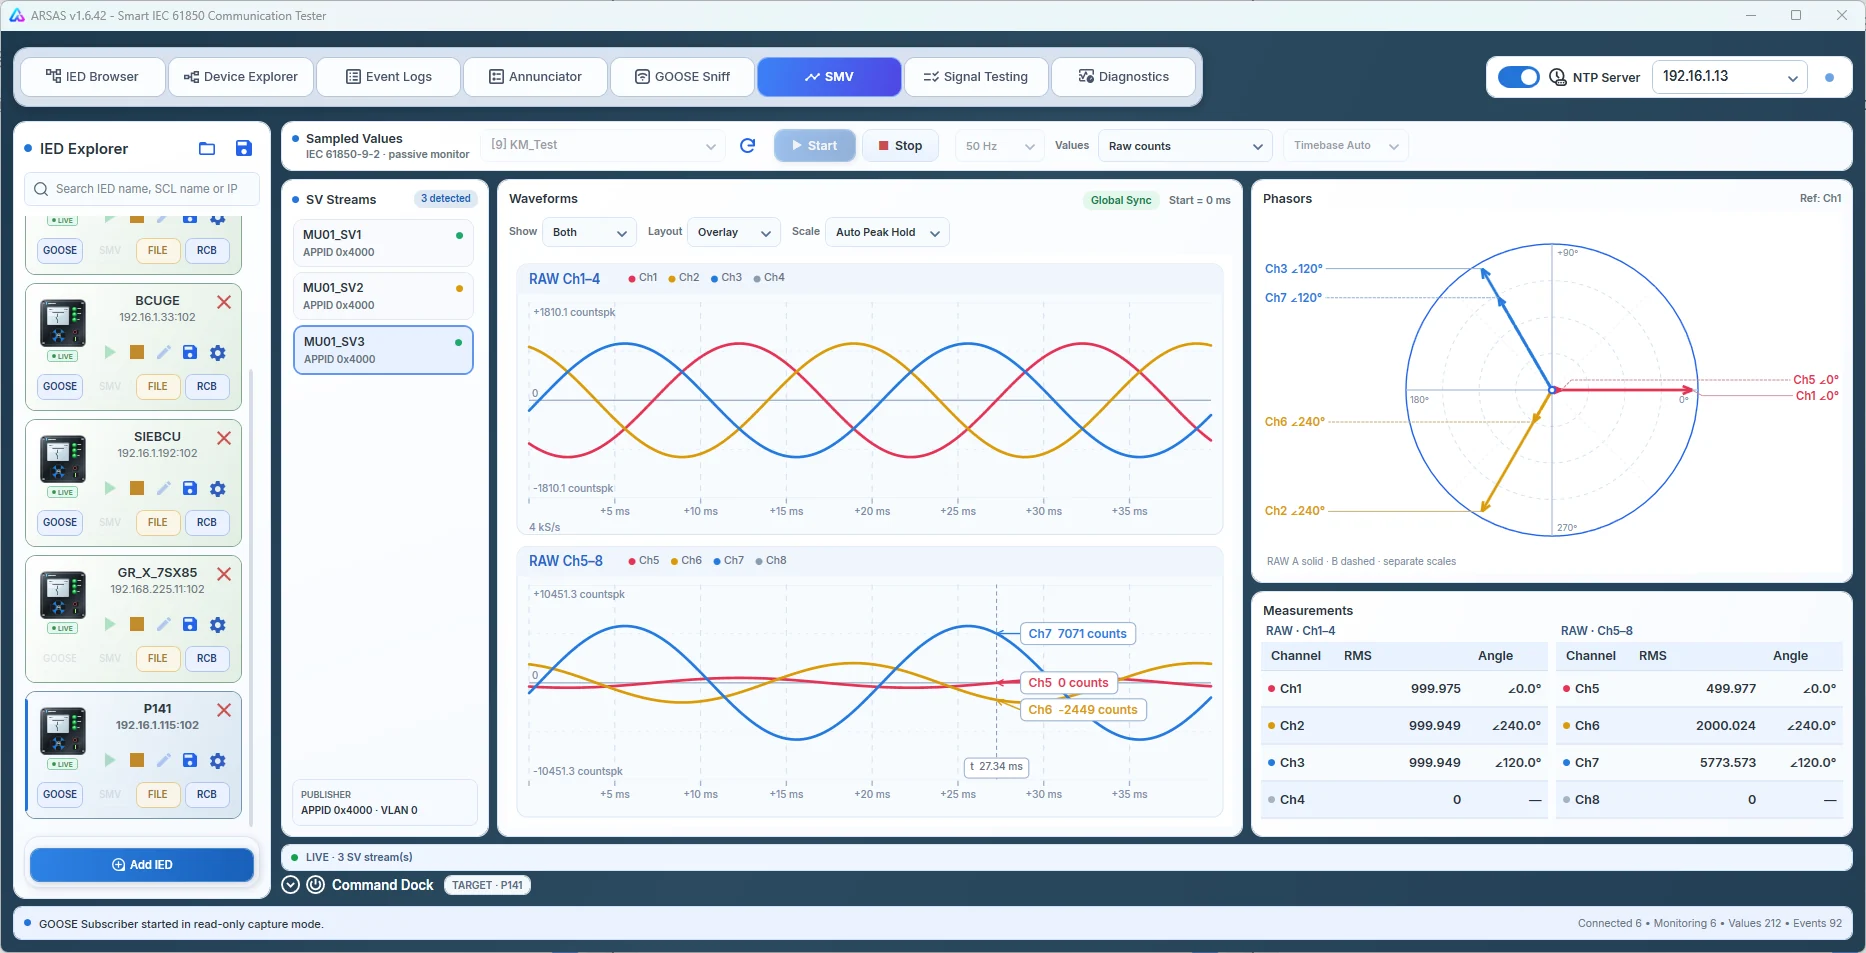The image size is (1866, 953).
Task: Open the Diagnostics tab
Action: 1123,77
